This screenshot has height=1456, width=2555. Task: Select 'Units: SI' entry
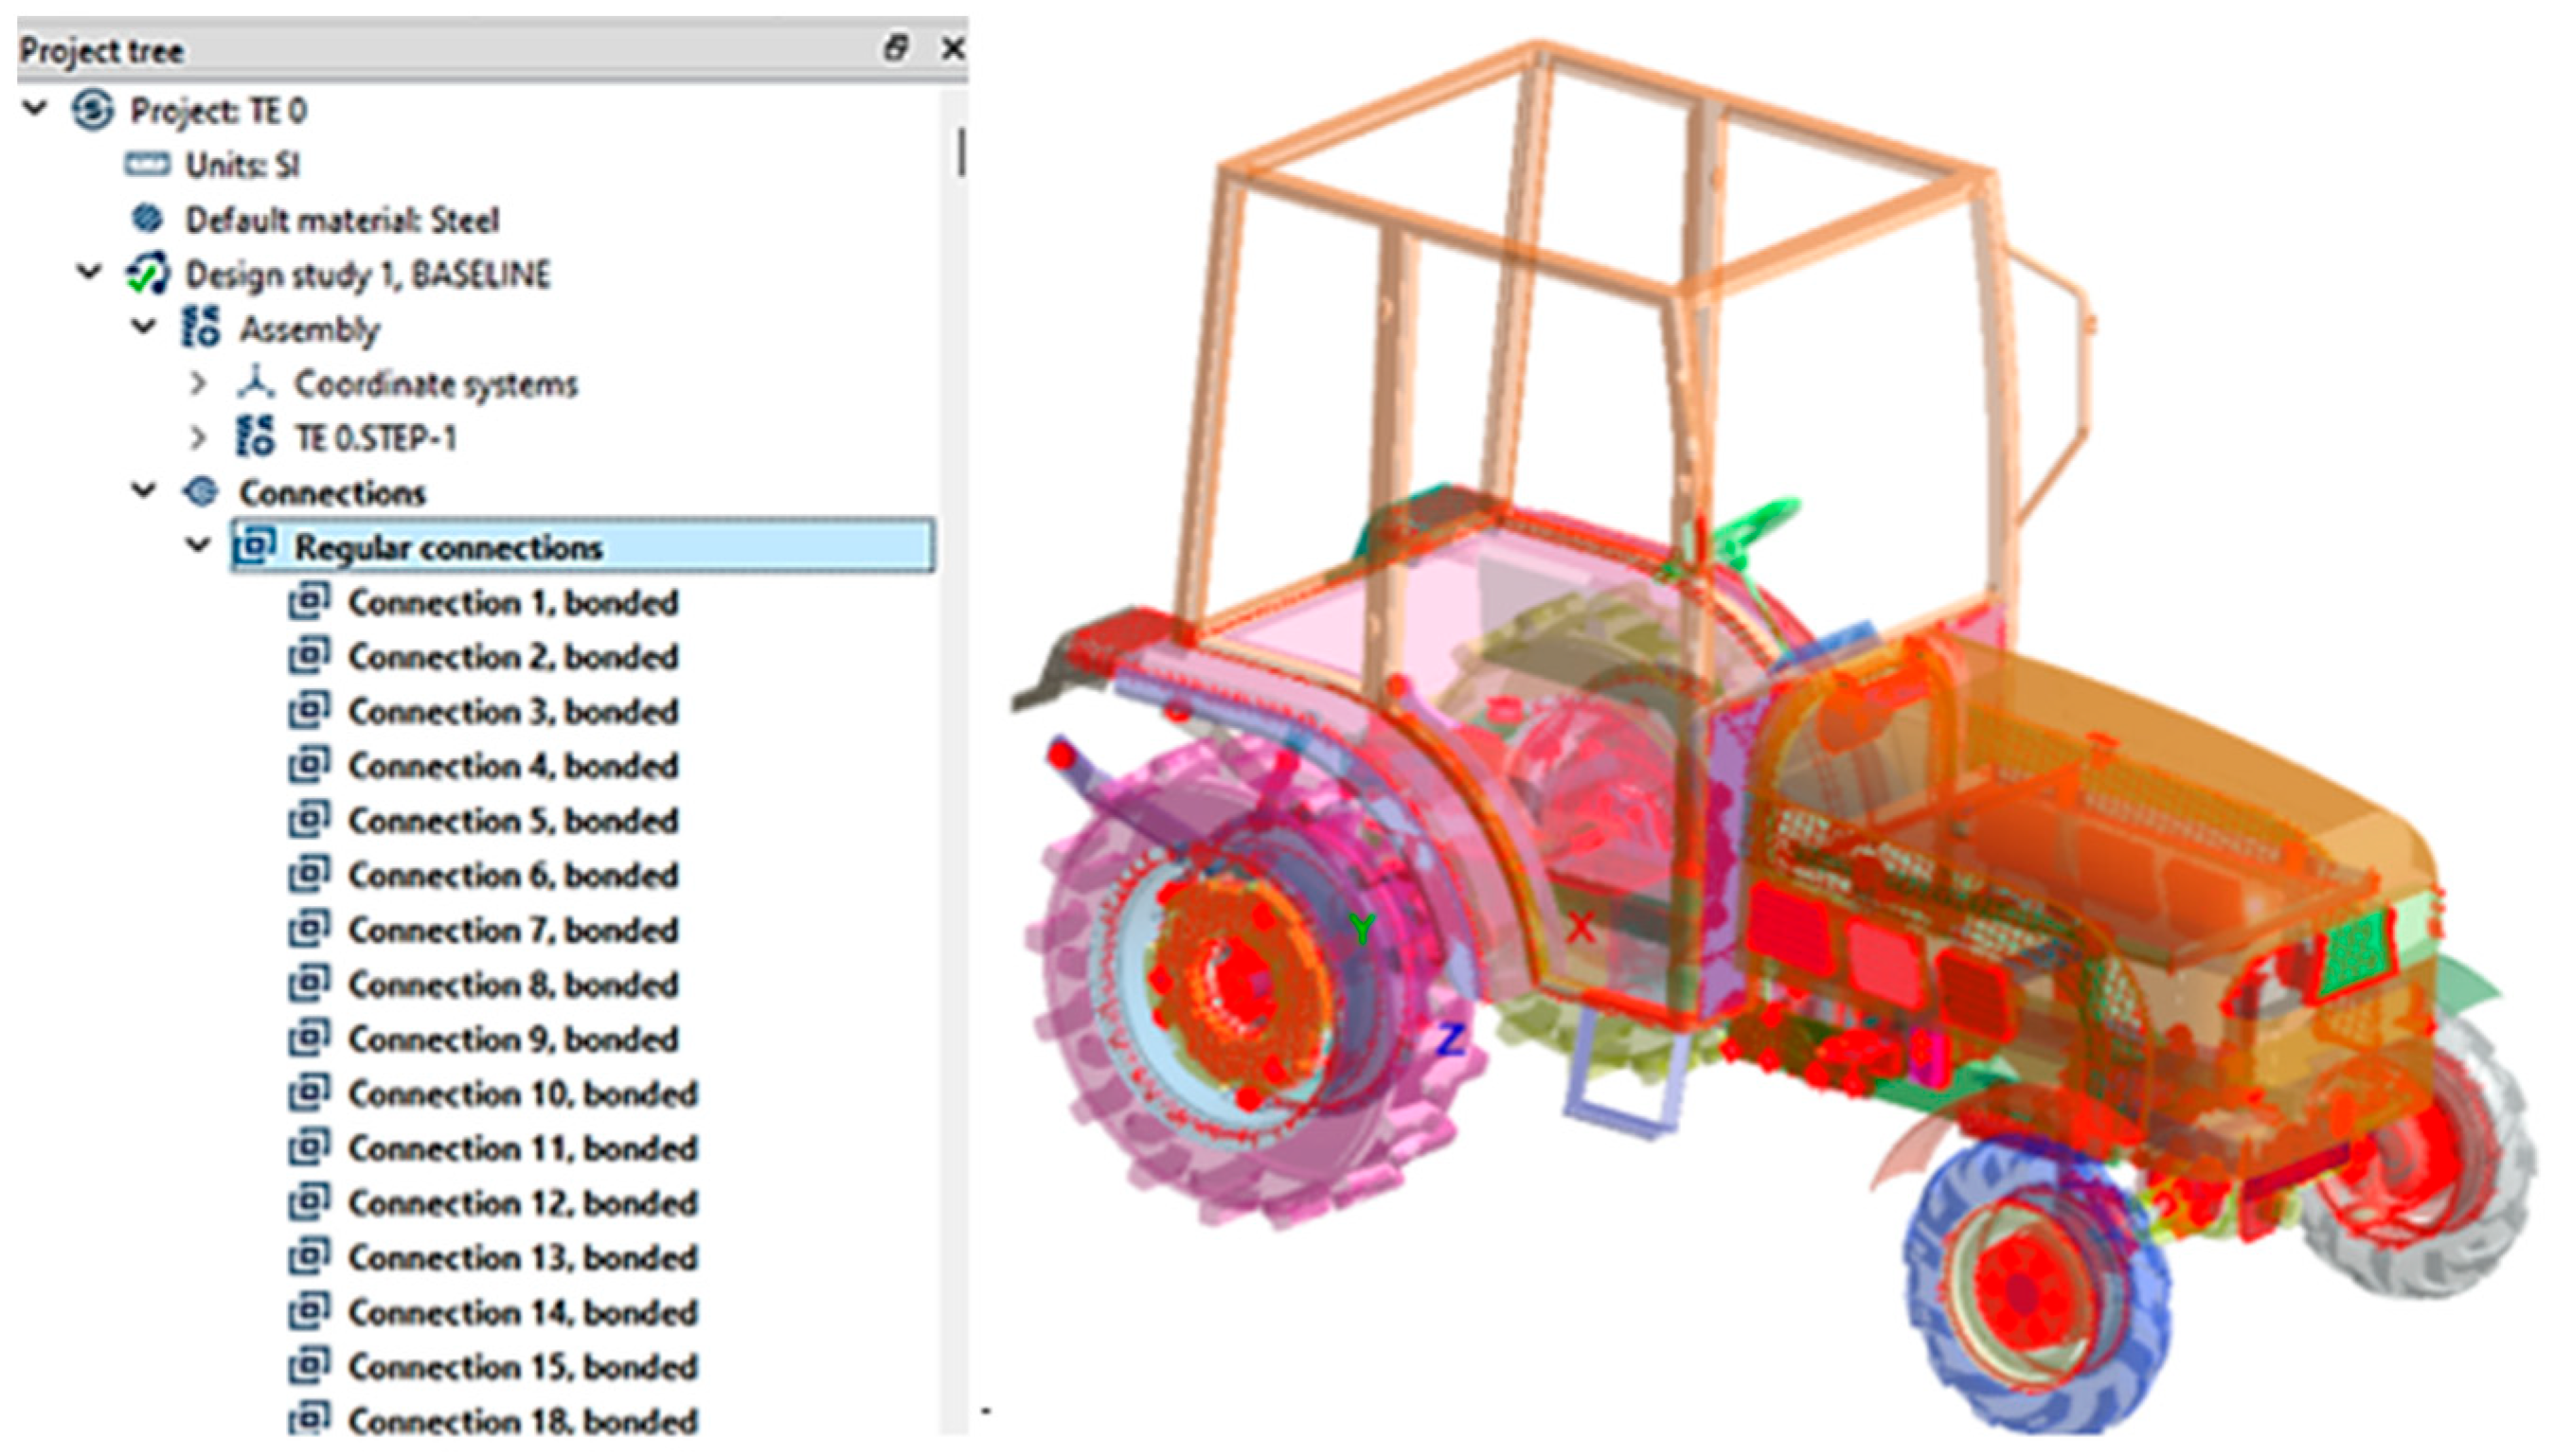coord(242,165)
